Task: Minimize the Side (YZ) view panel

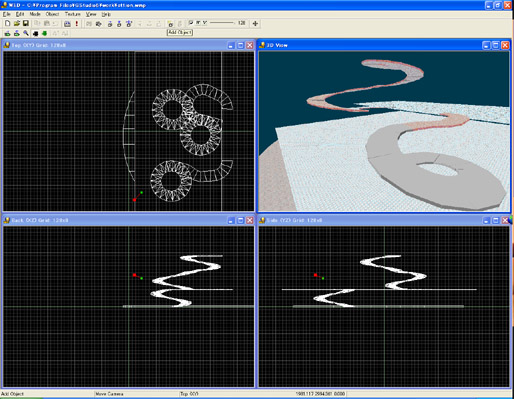Action: (486, 221)
